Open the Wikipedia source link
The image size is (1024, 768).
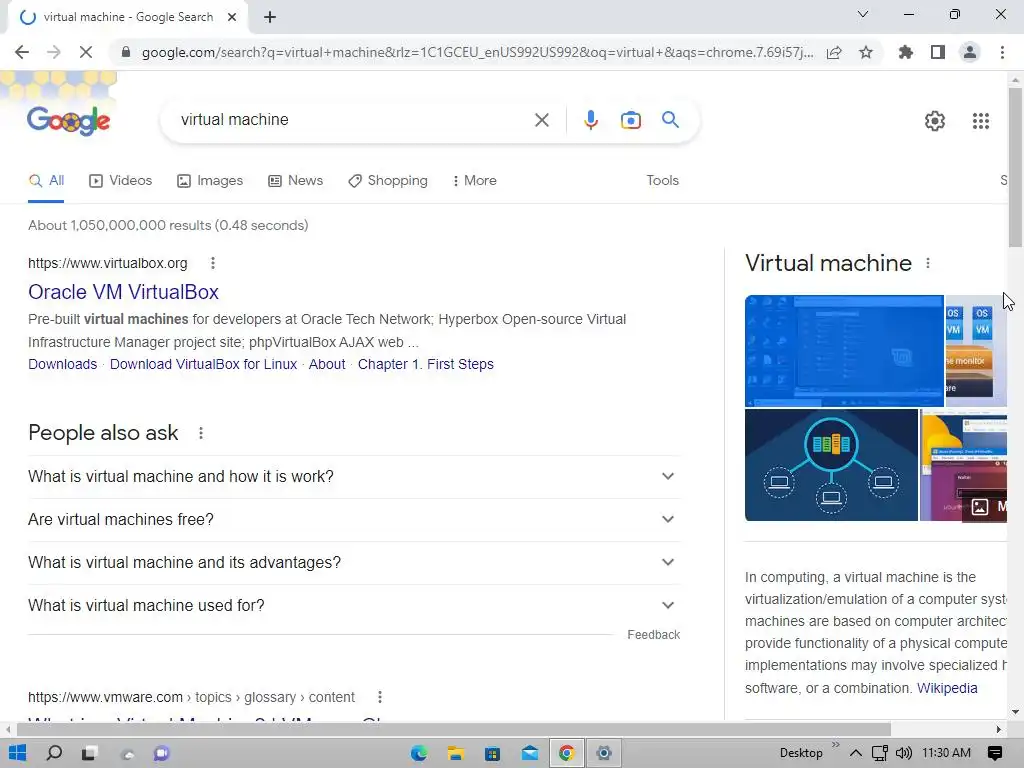click(947, 688)
